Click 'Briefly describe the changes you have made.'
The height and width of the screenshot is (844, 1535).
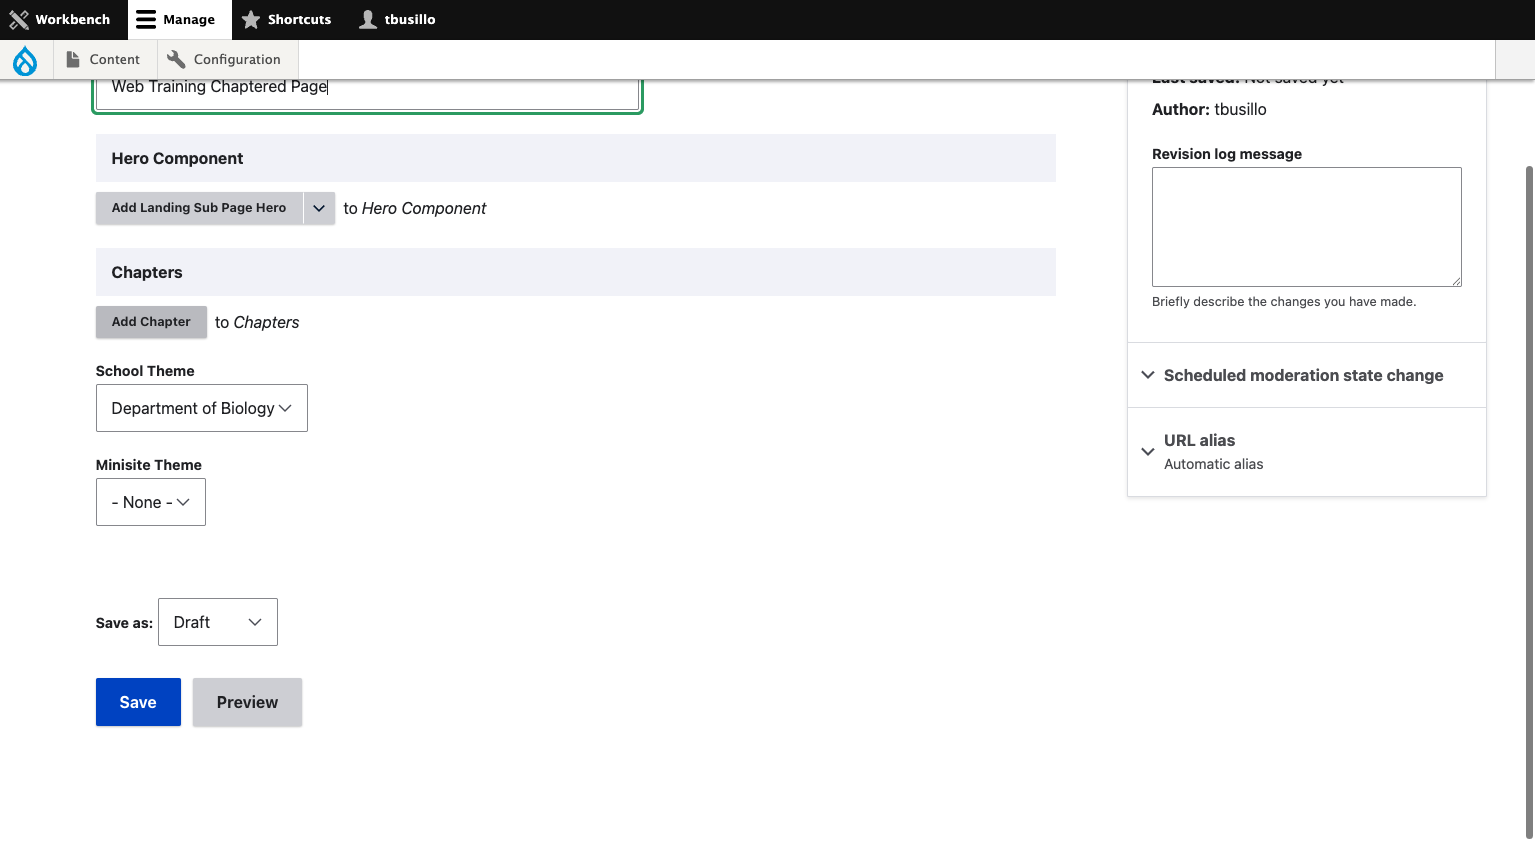coord(1284,301)
